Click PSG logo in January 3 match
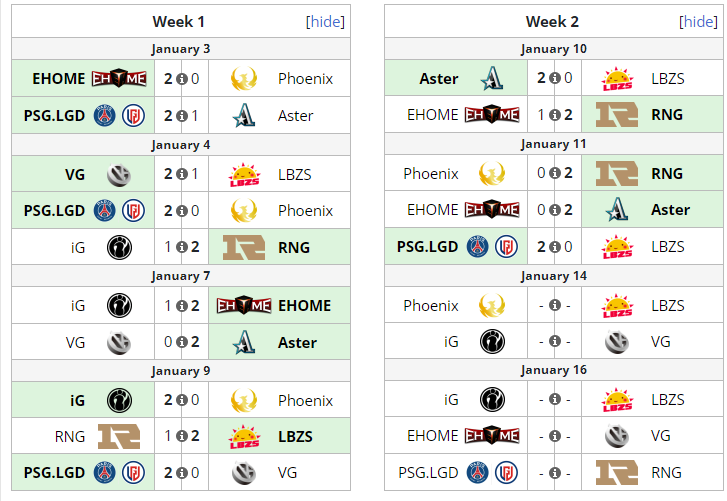727x501 pixels. [105, 115]
